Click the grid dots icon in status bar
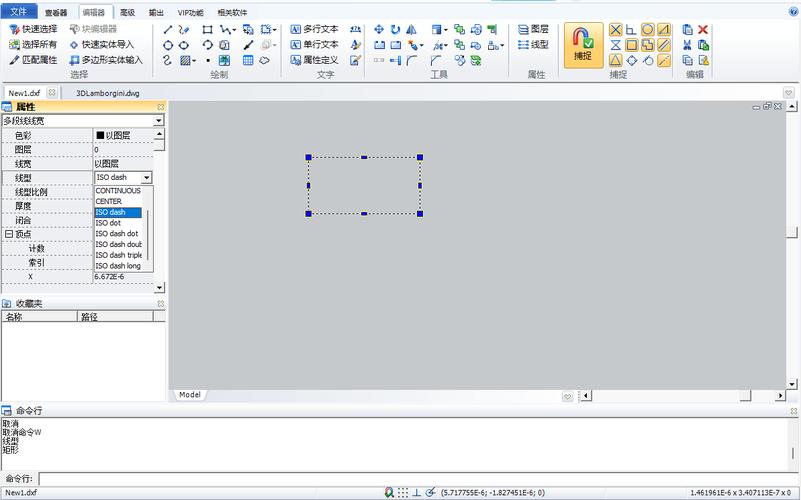Screen dimensions: 801x500 click(403, 492)
